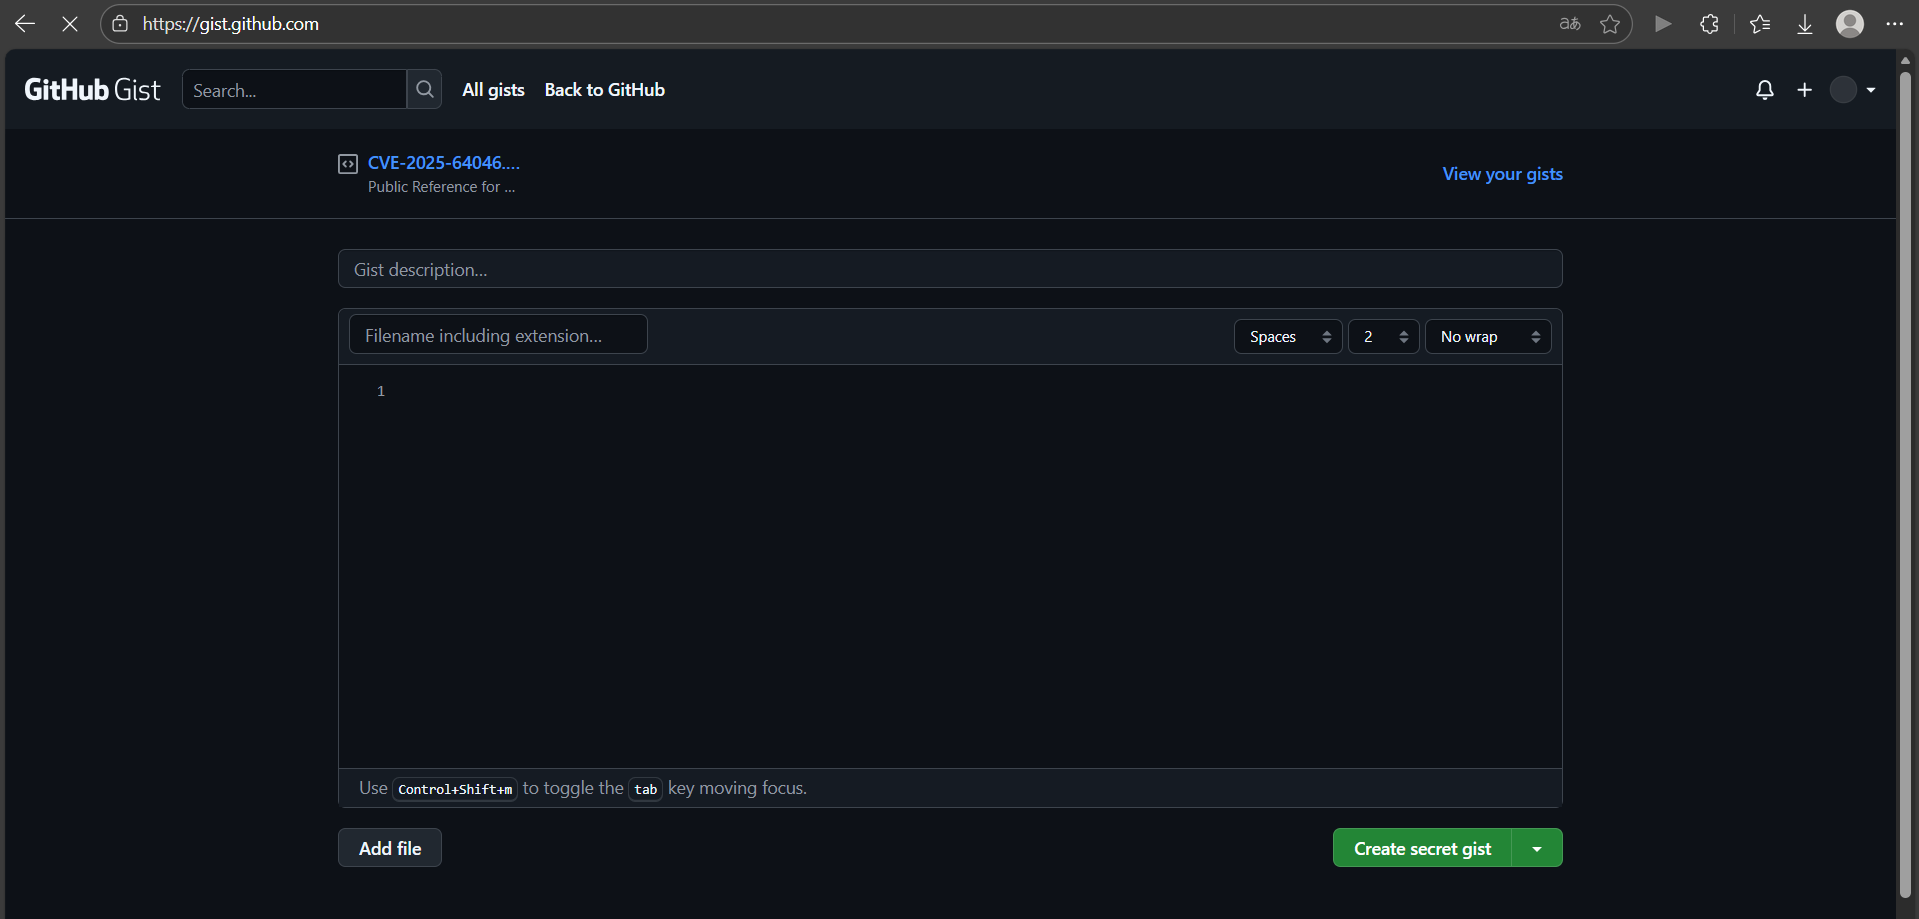The width and height of the screenshot is (1919, 919).
Task: Open browser downloads icon
Action: tap(1804, 24)
